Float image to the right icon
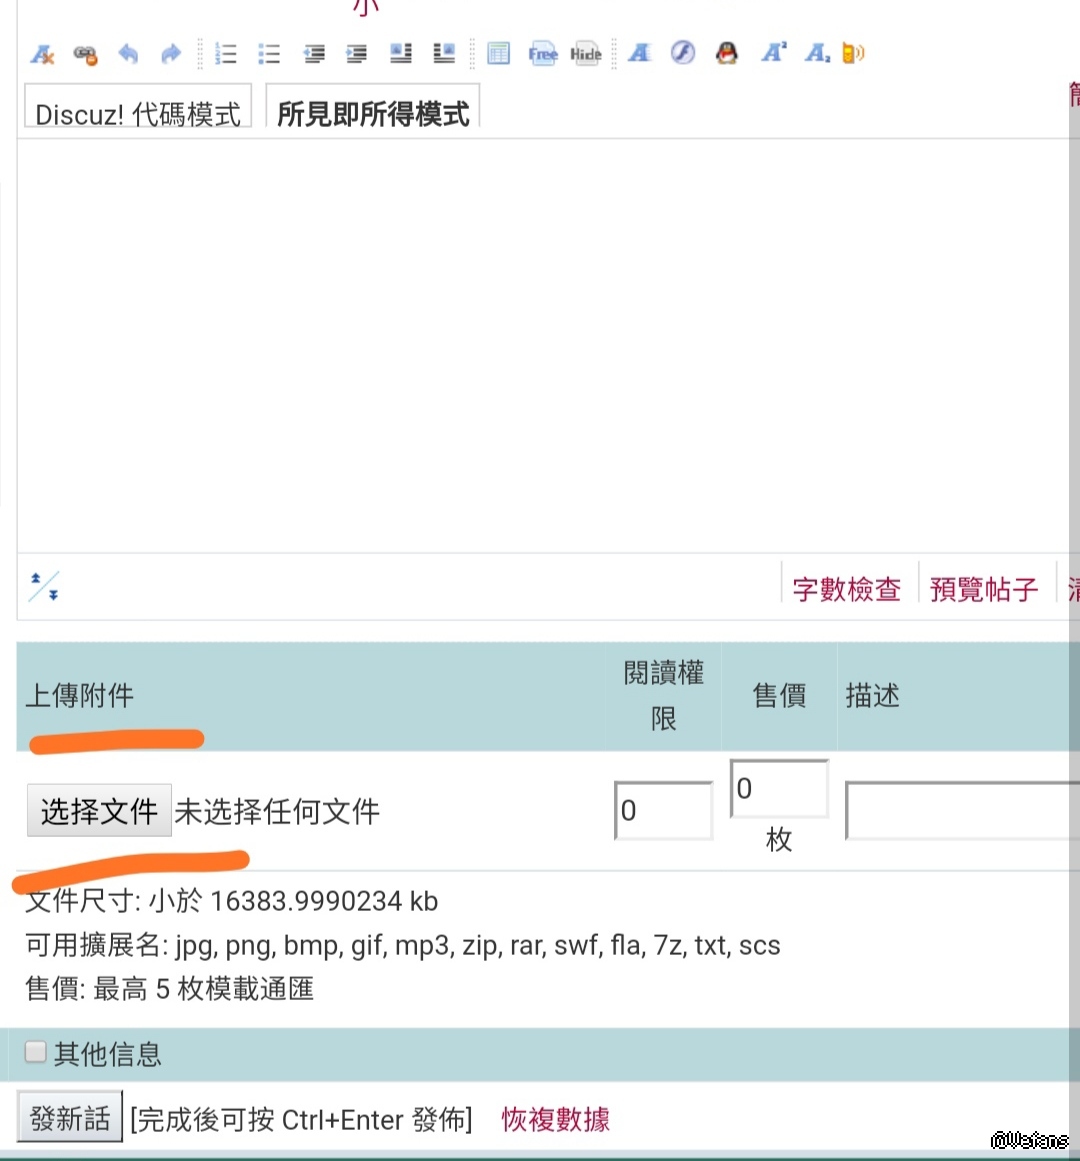 pyautogui.click(x=444, y=53)
